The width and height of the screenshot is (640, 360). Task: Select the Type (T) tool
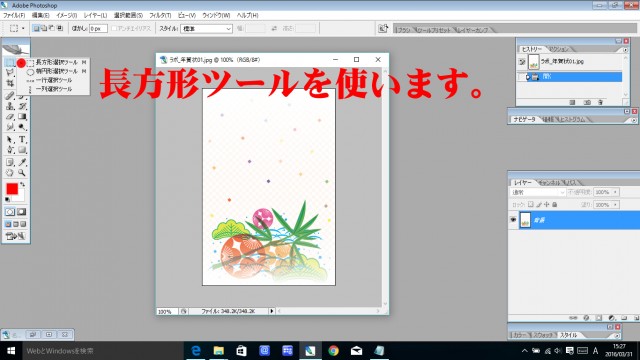[22, 140]
